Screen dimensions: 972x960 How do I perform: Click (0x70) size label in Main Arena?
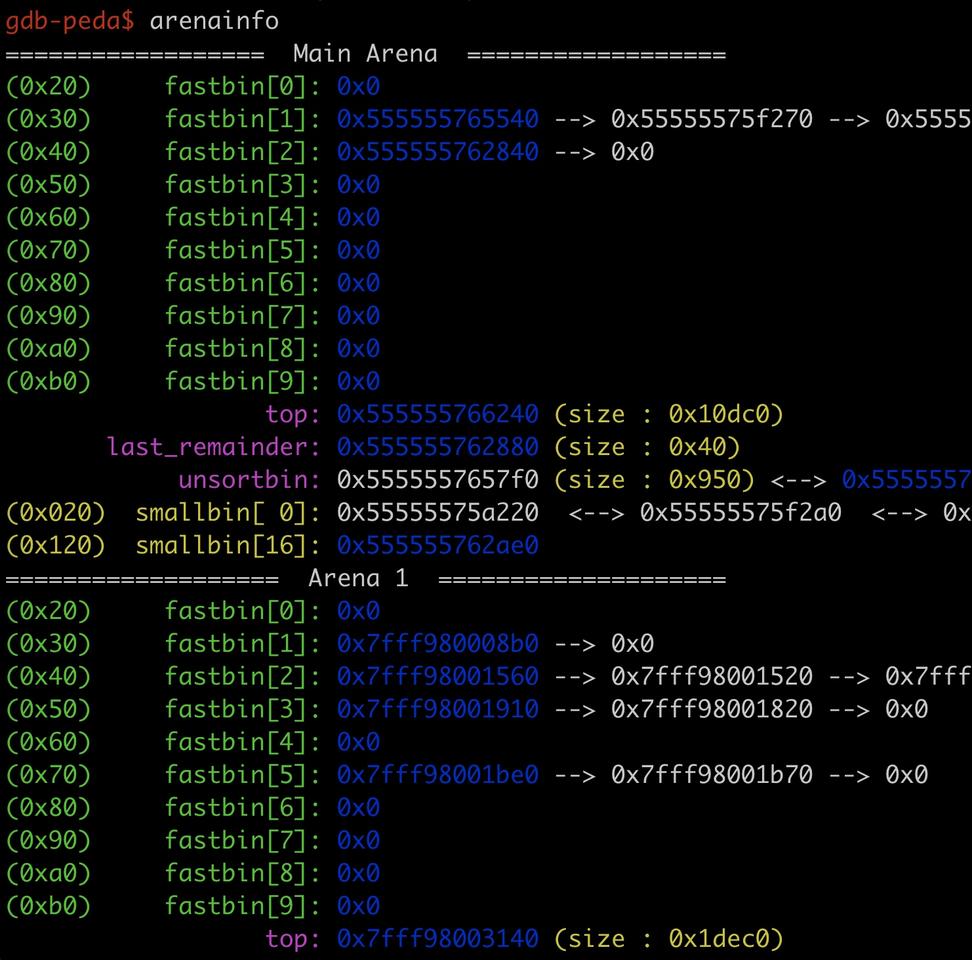[48, 250]
